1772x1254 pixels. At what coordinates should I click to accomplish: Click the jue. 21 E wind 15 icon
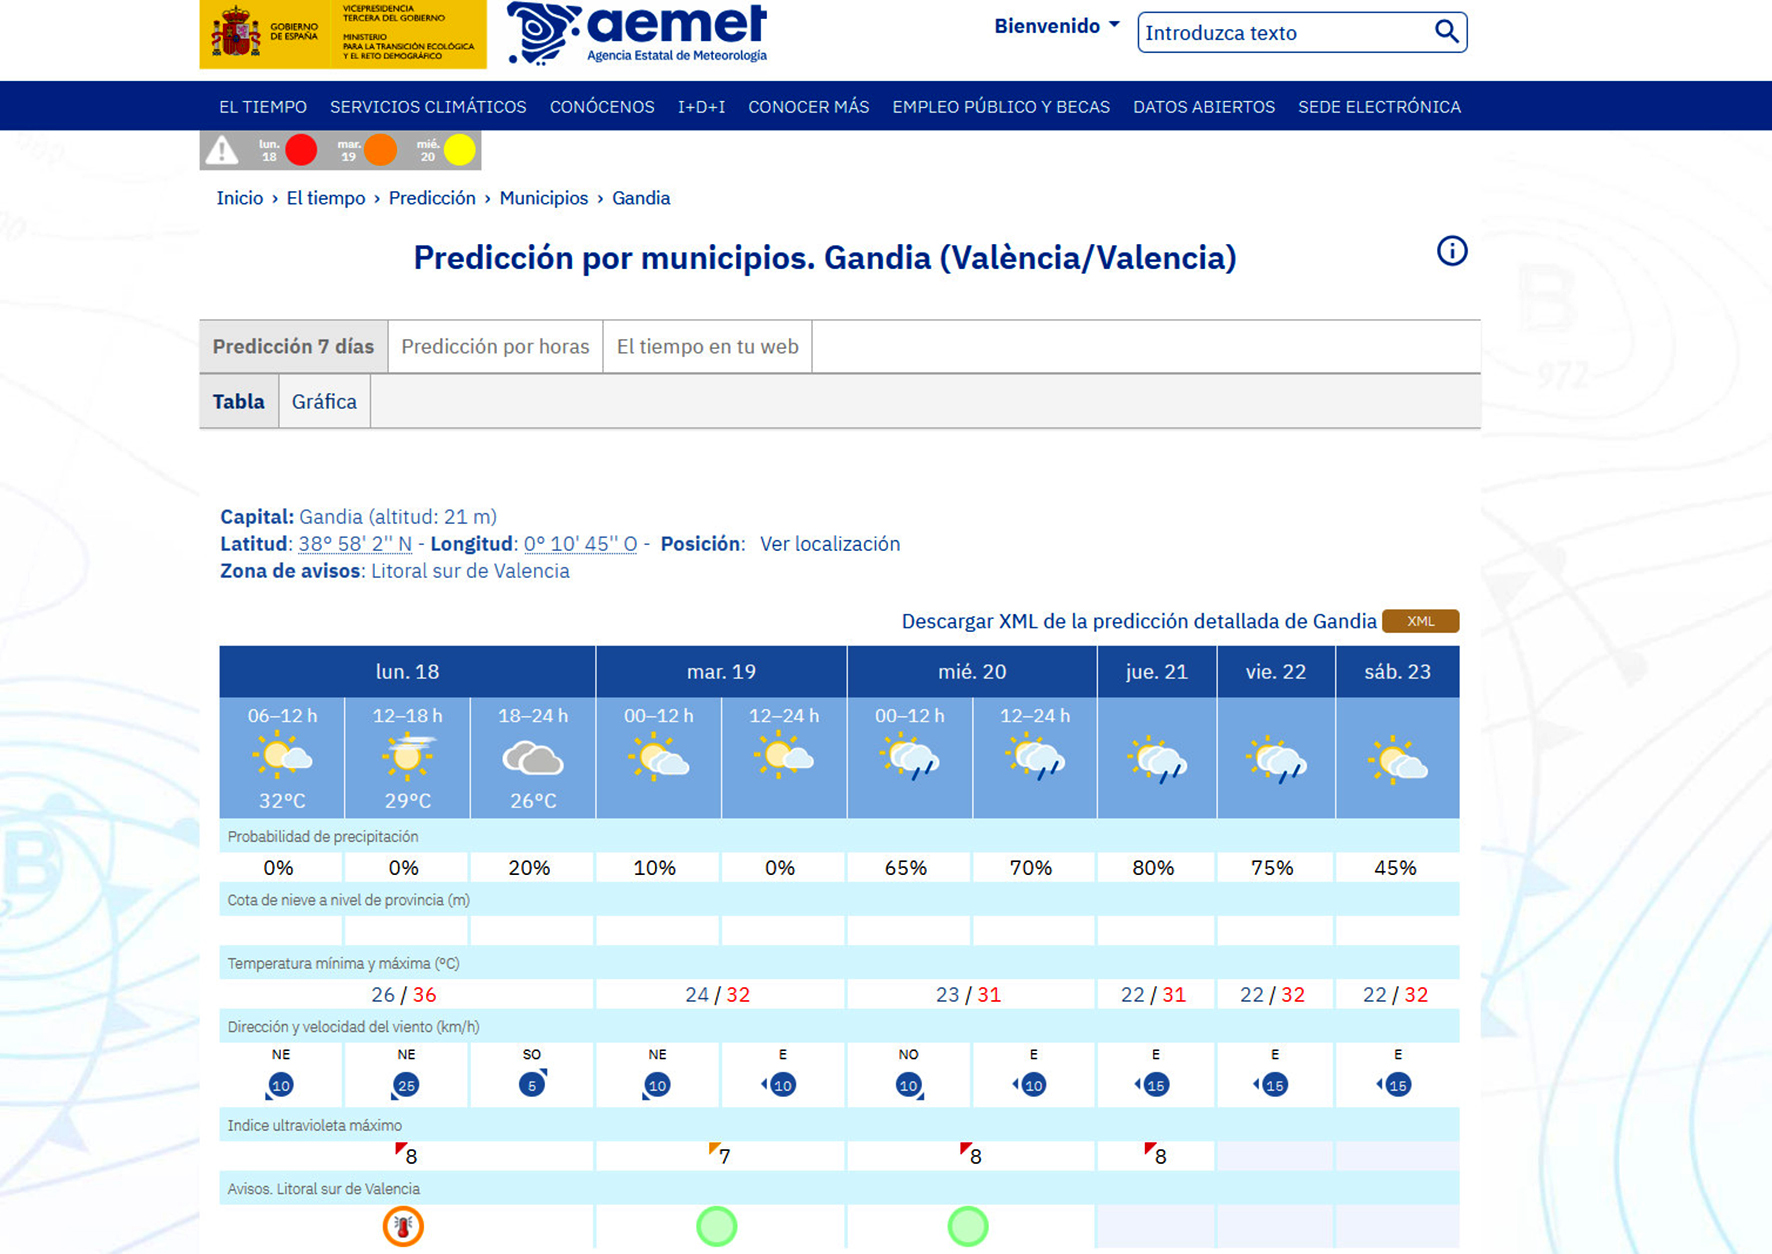pyautogui.click(x=1154, y=1085)
